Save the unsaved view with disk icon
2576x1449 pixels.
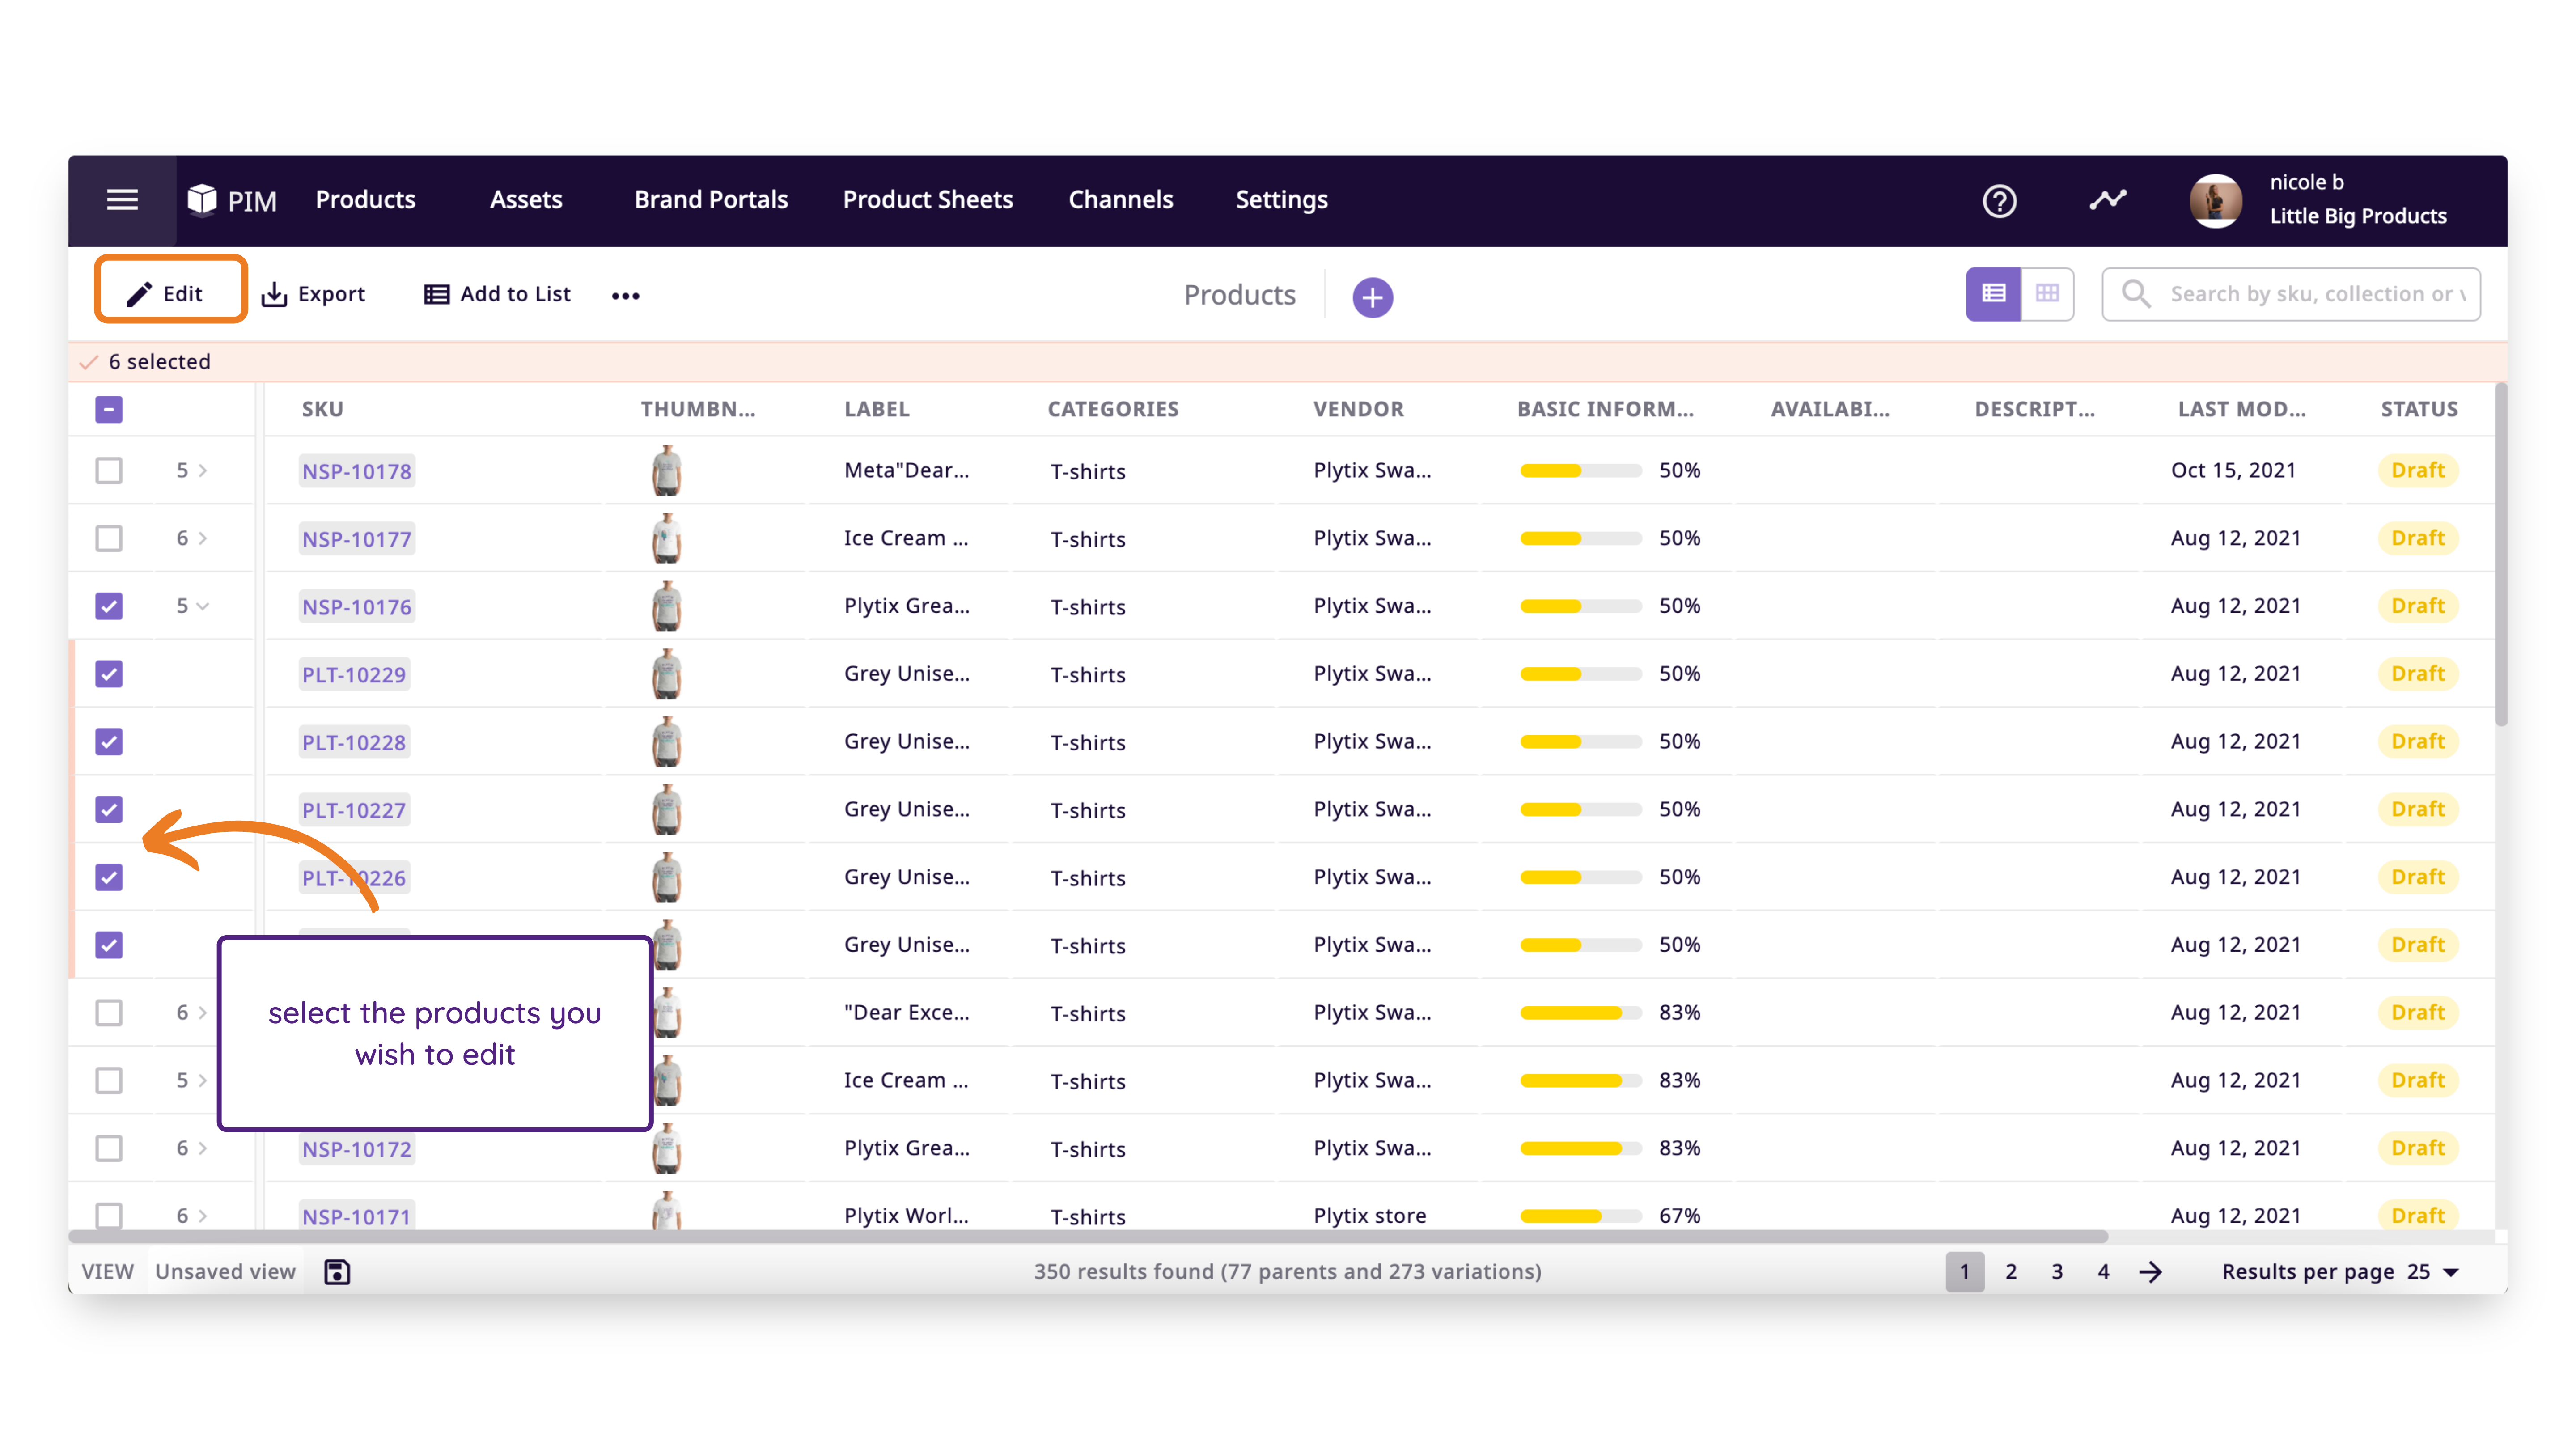tap(337, 1271)
